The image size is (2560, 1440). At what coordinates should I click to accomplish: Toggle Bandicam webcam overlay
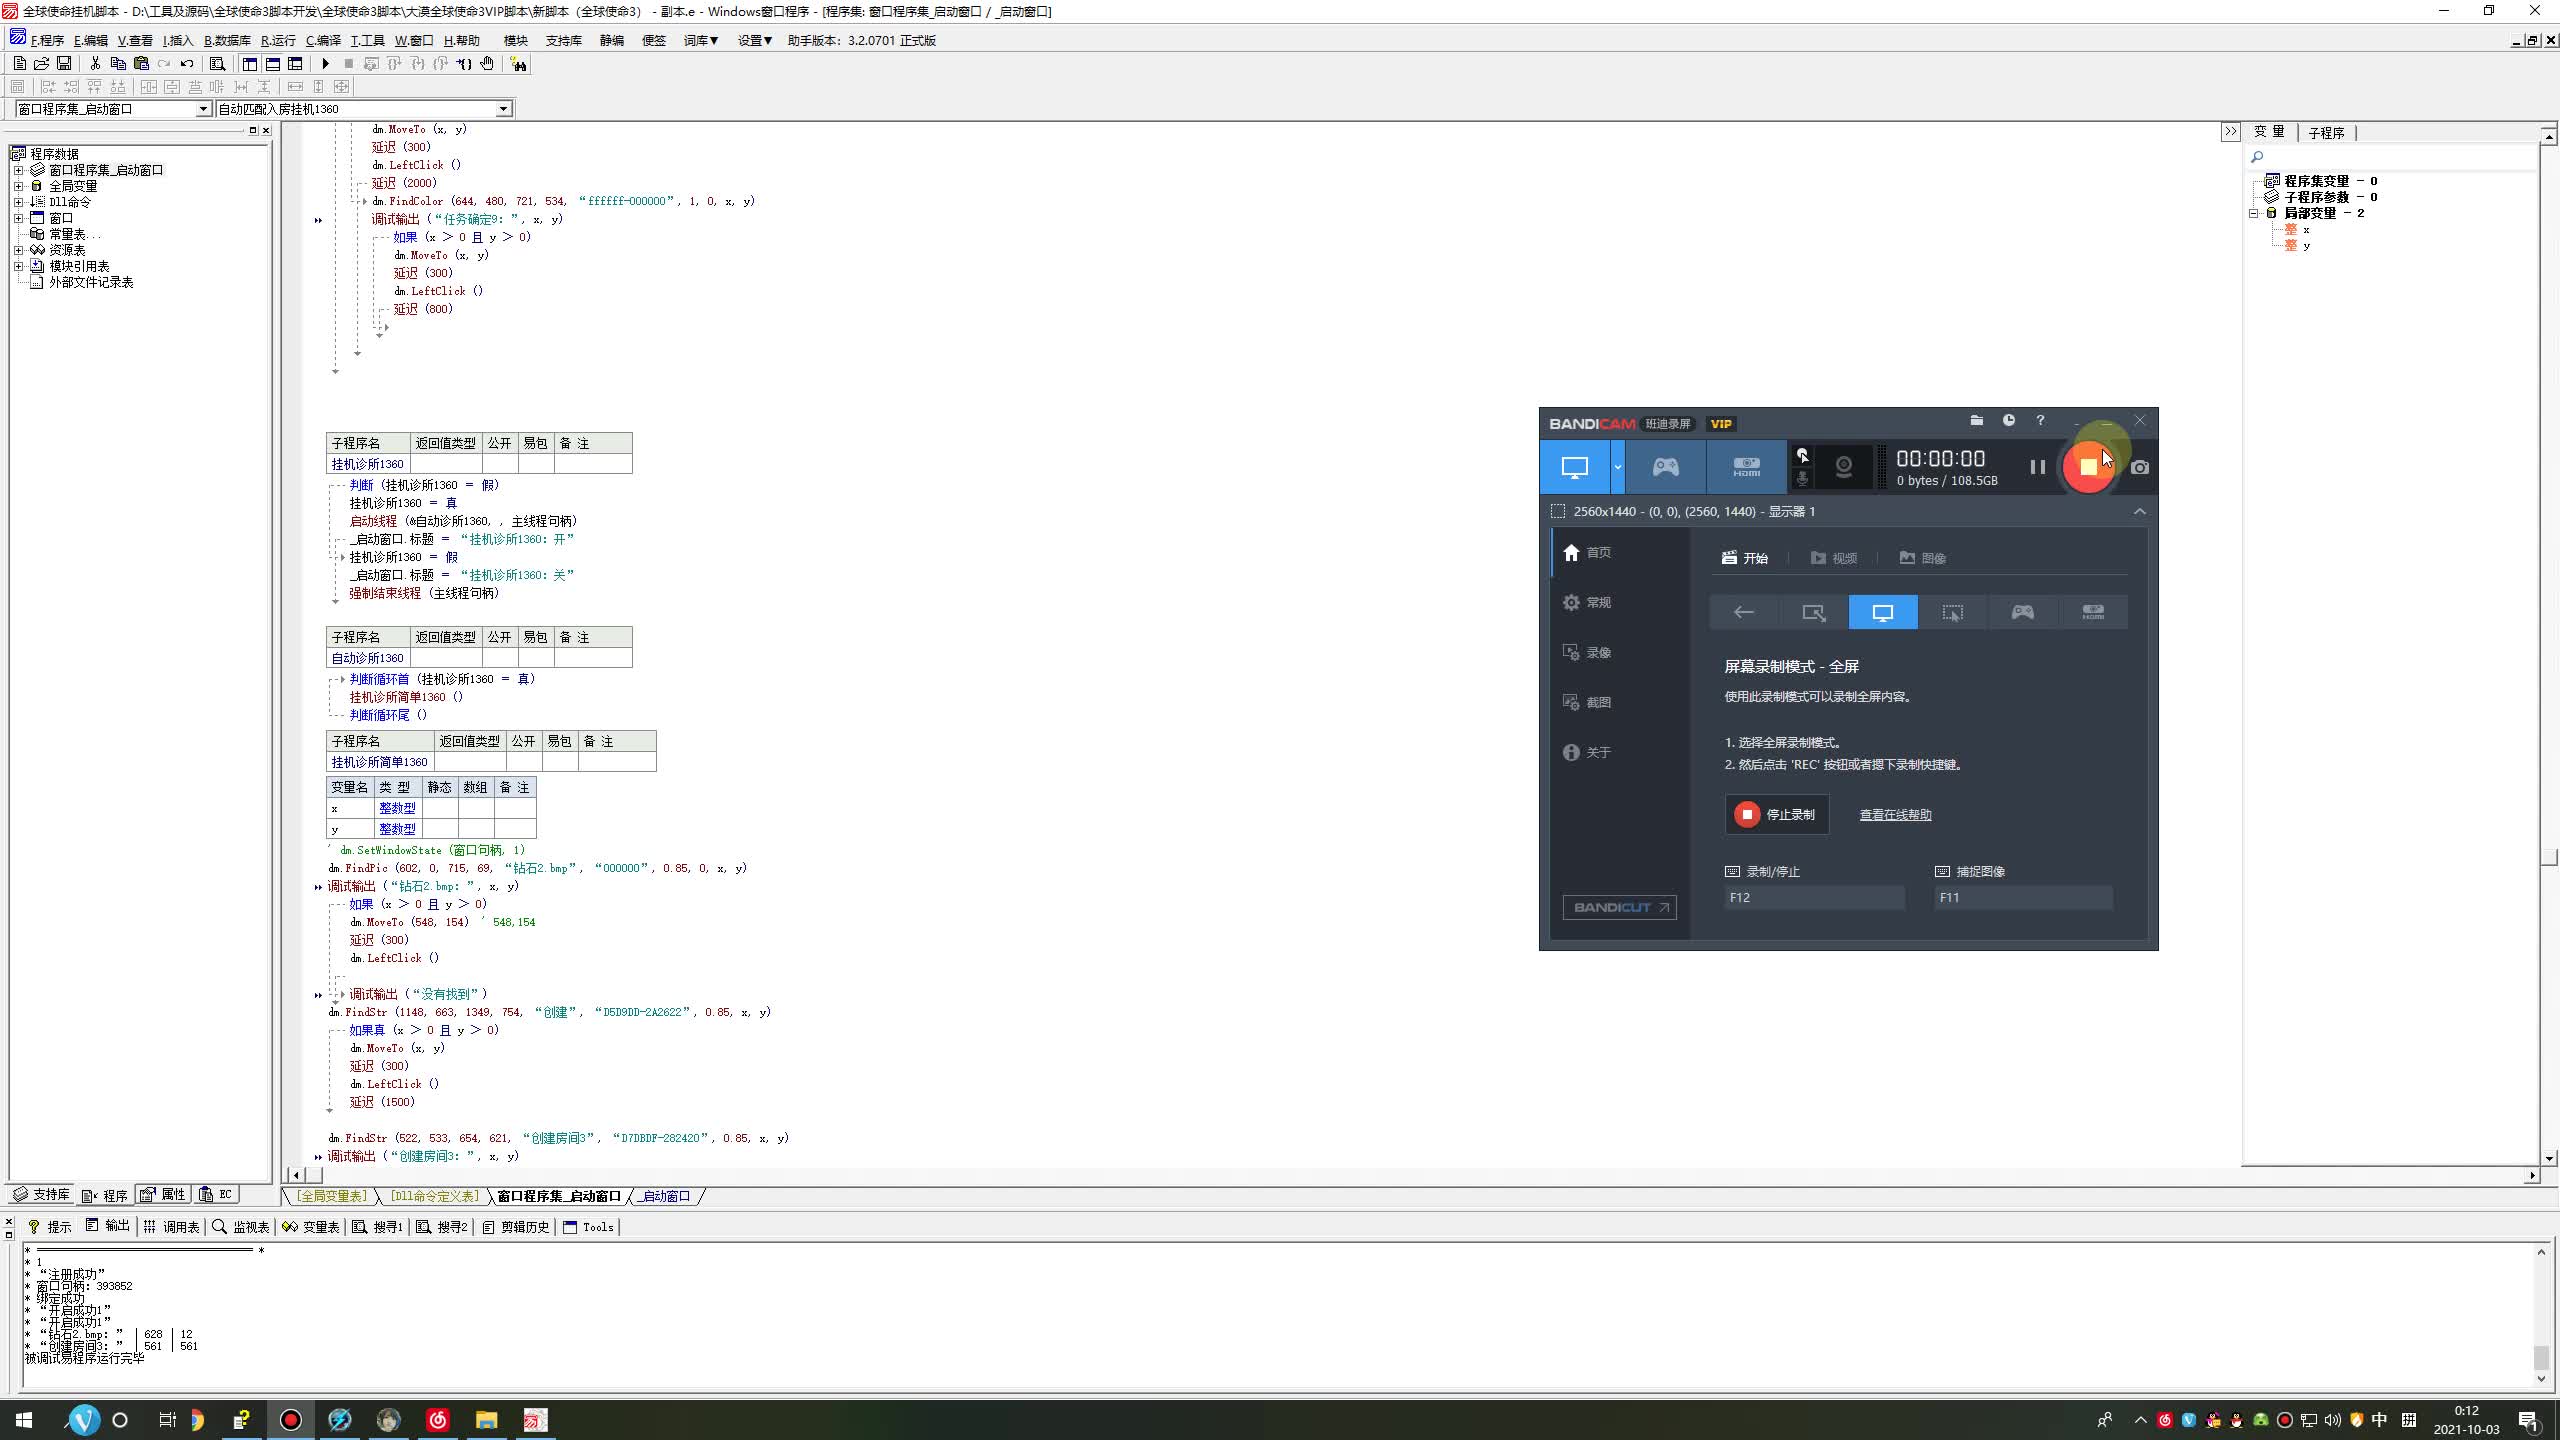[x=1843, y=467]
